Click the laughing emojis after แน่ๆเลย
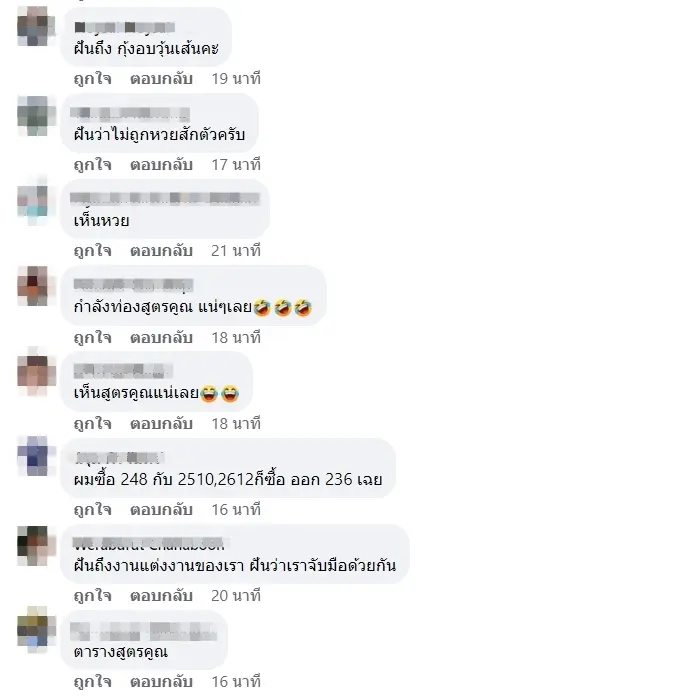This screenshot has height=696, width=695. (x=283, y=307)
